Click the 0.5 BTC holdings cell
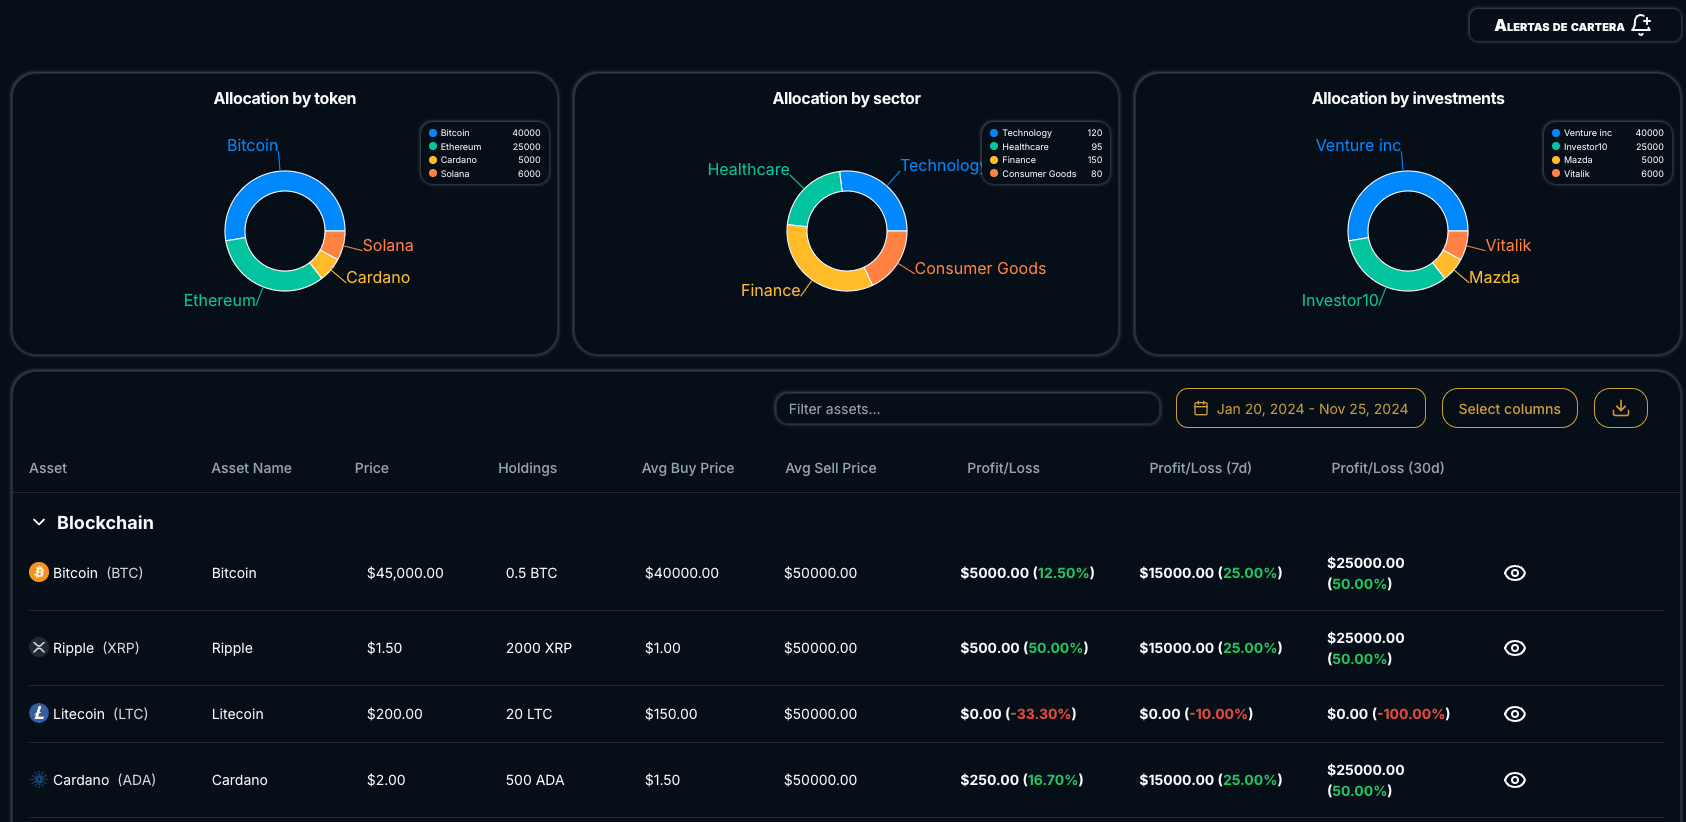The height and width of the screenshot is (822, 1686). (531, 573)
